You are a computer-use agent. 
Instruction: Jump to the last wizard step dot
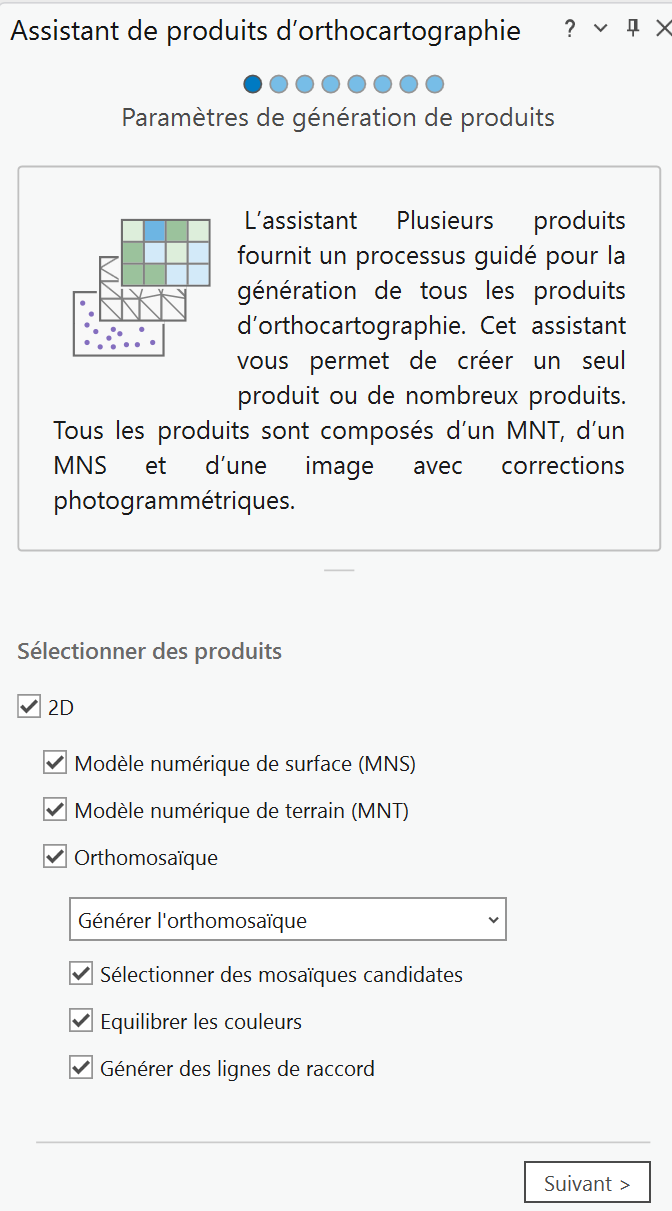click(434, 84)
